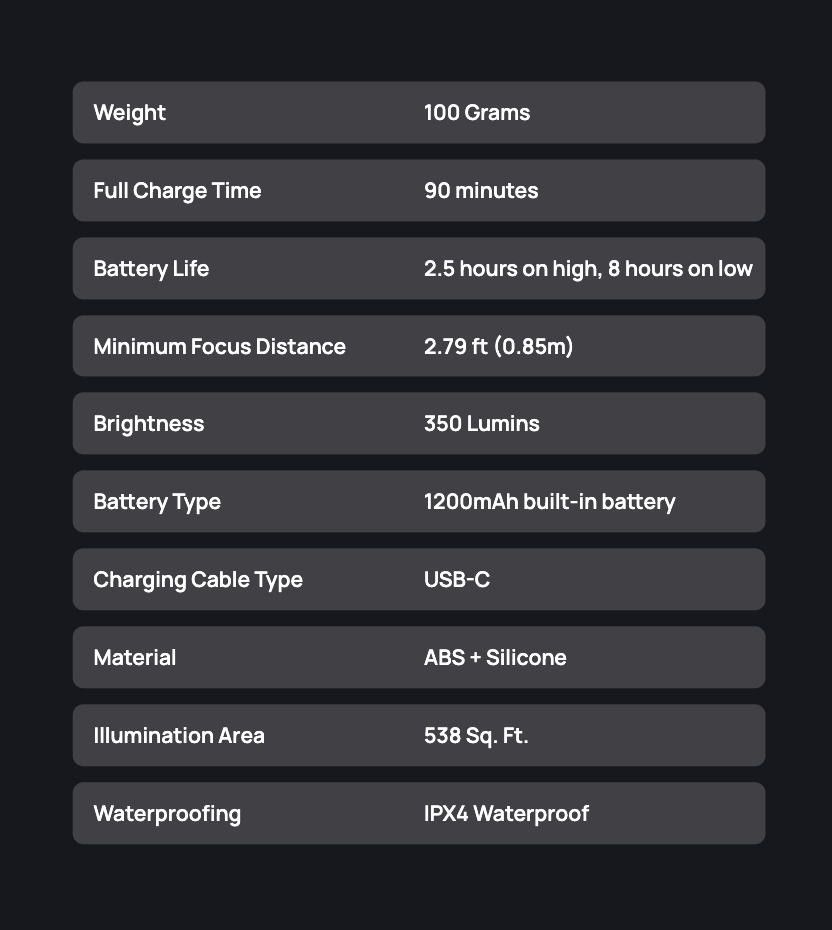
Task: Click the Brightness label
Action: 148,424
